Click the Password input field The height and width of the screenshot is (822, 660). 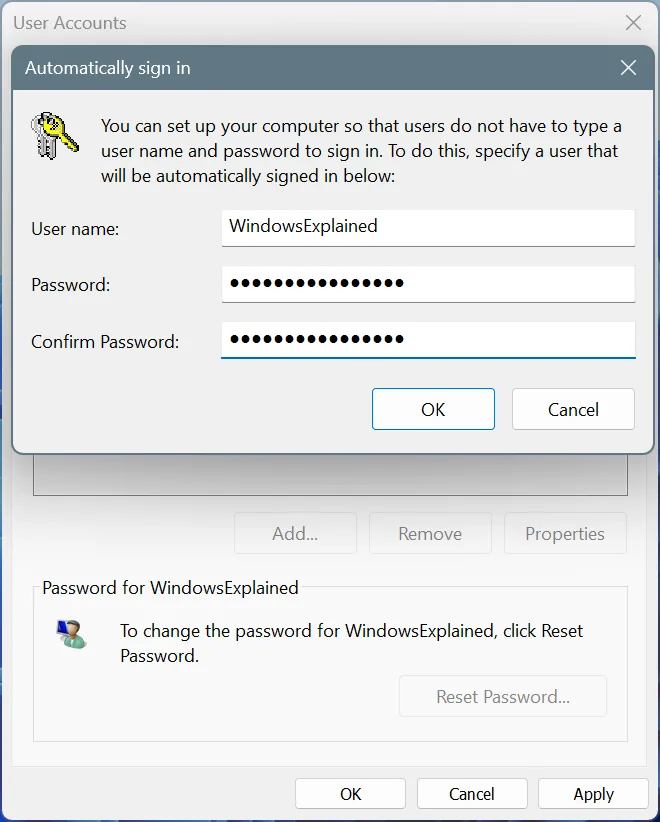point(428,284)
